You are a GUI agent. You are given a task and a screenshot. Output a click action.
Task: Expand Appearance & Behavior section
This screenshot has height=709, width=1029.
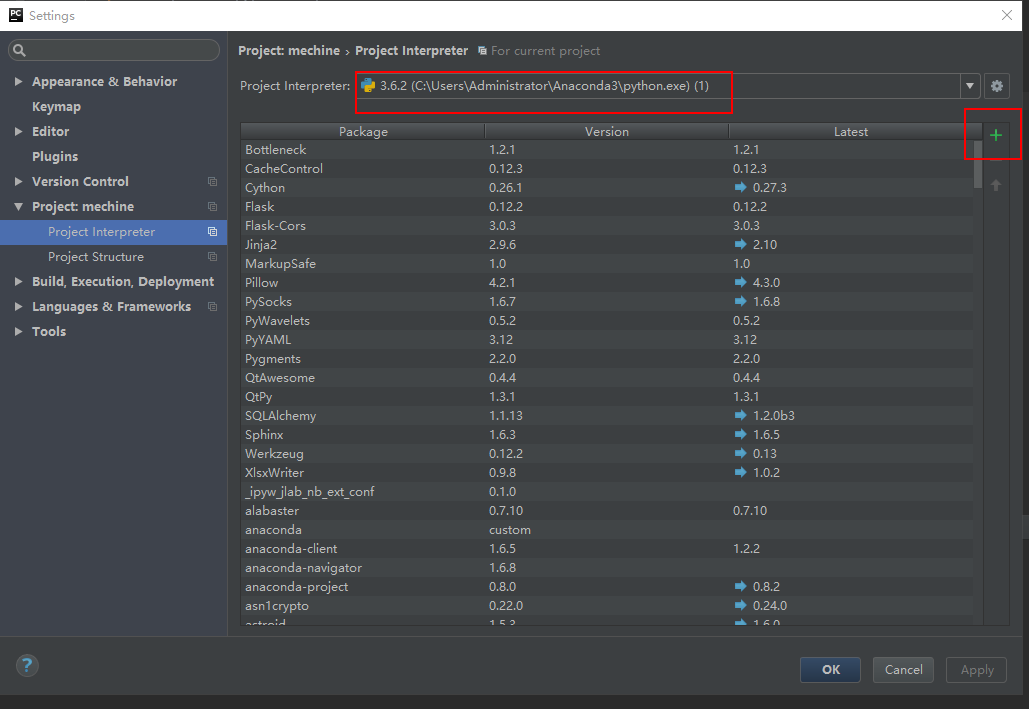18,81
